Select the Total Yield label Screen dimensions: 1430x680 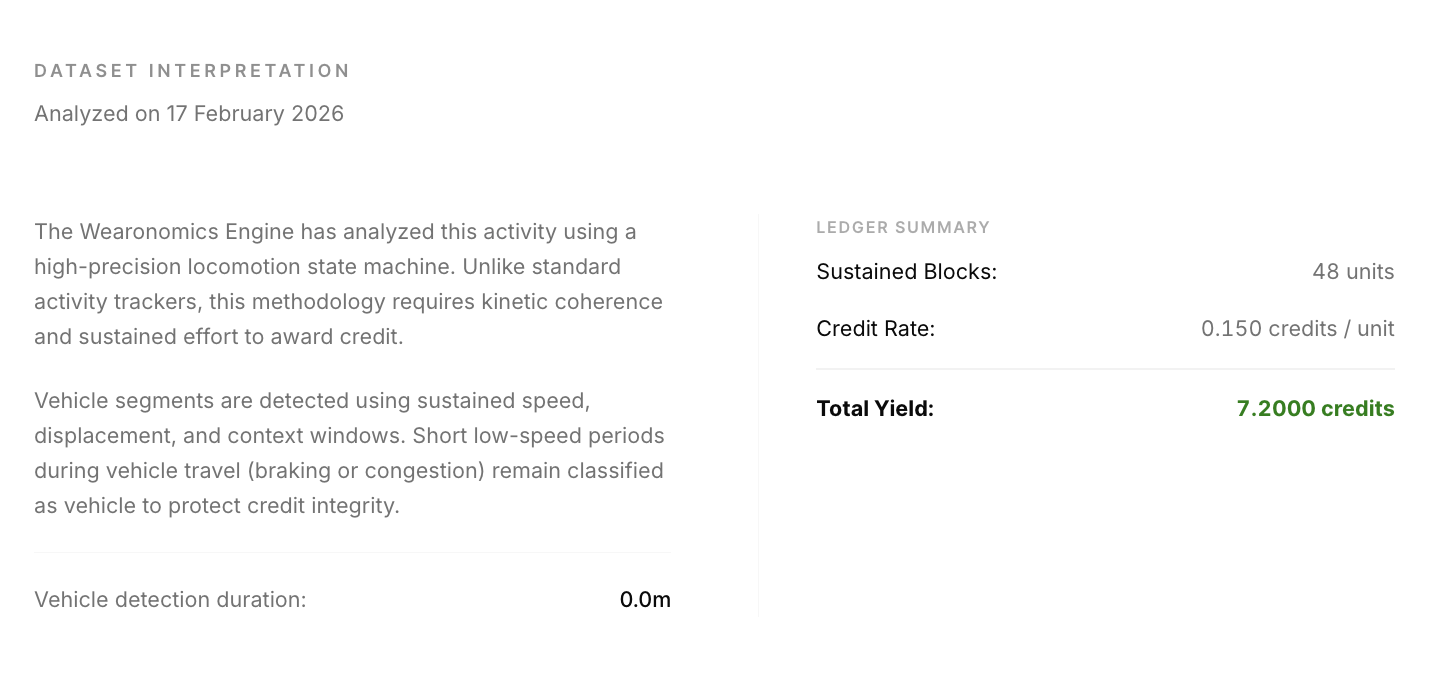[x=875, y=409]
